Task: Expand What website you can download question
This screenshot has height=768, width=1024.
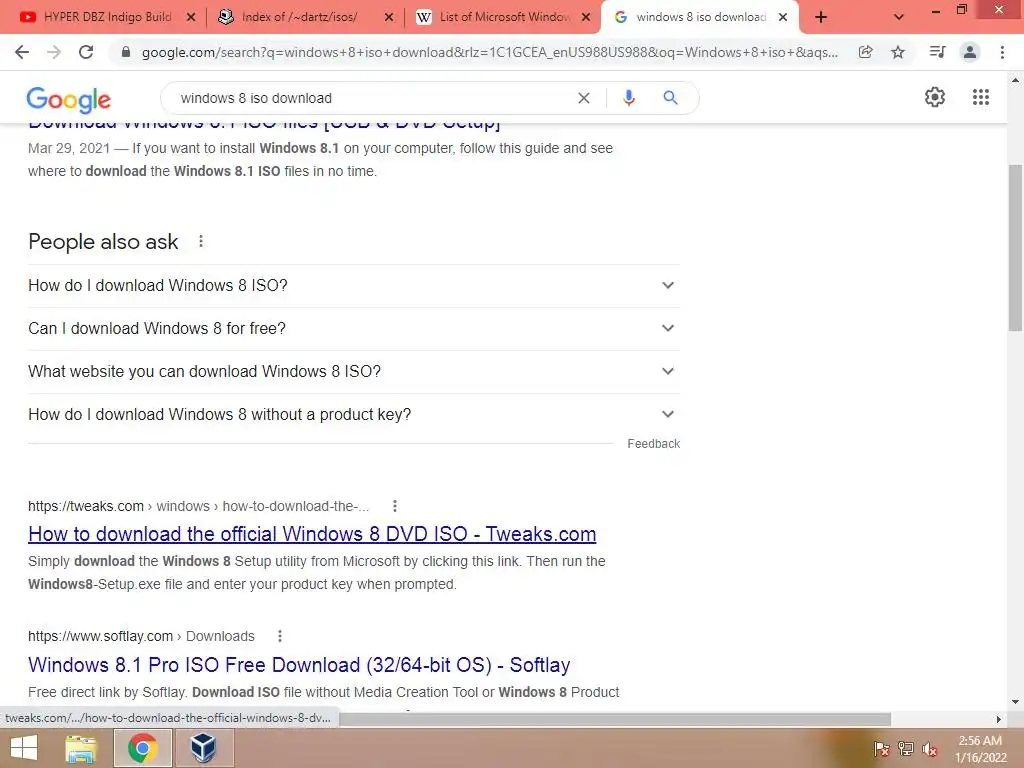Action: pyautogui.click(x=354, y=372)
